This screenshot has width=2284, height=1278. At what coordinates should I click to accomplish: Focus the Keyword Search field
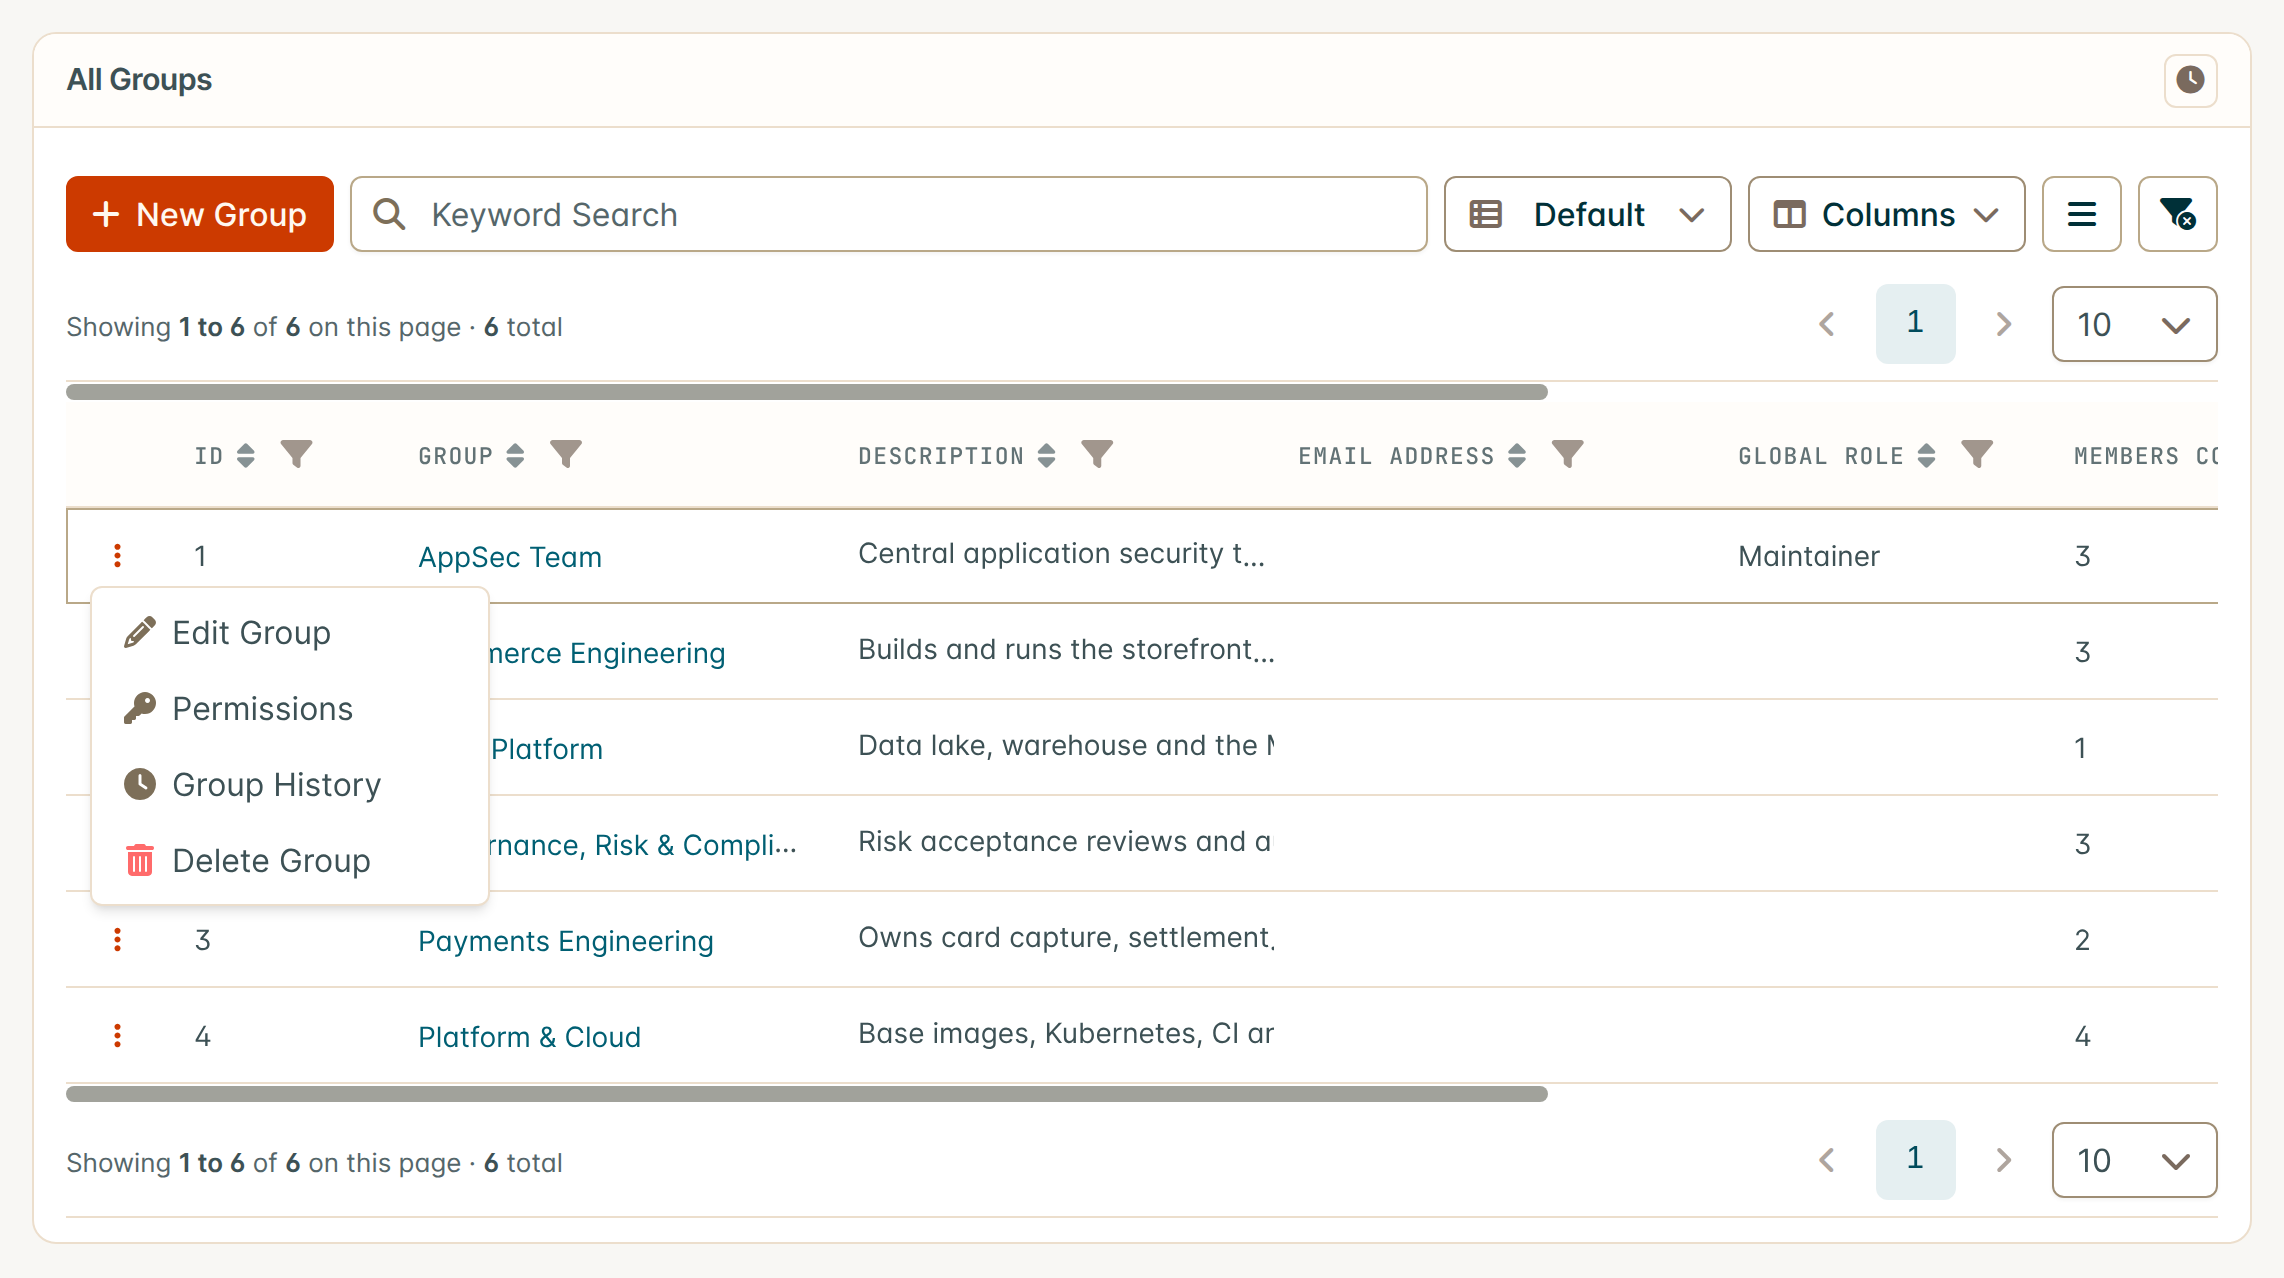point(888,214)
